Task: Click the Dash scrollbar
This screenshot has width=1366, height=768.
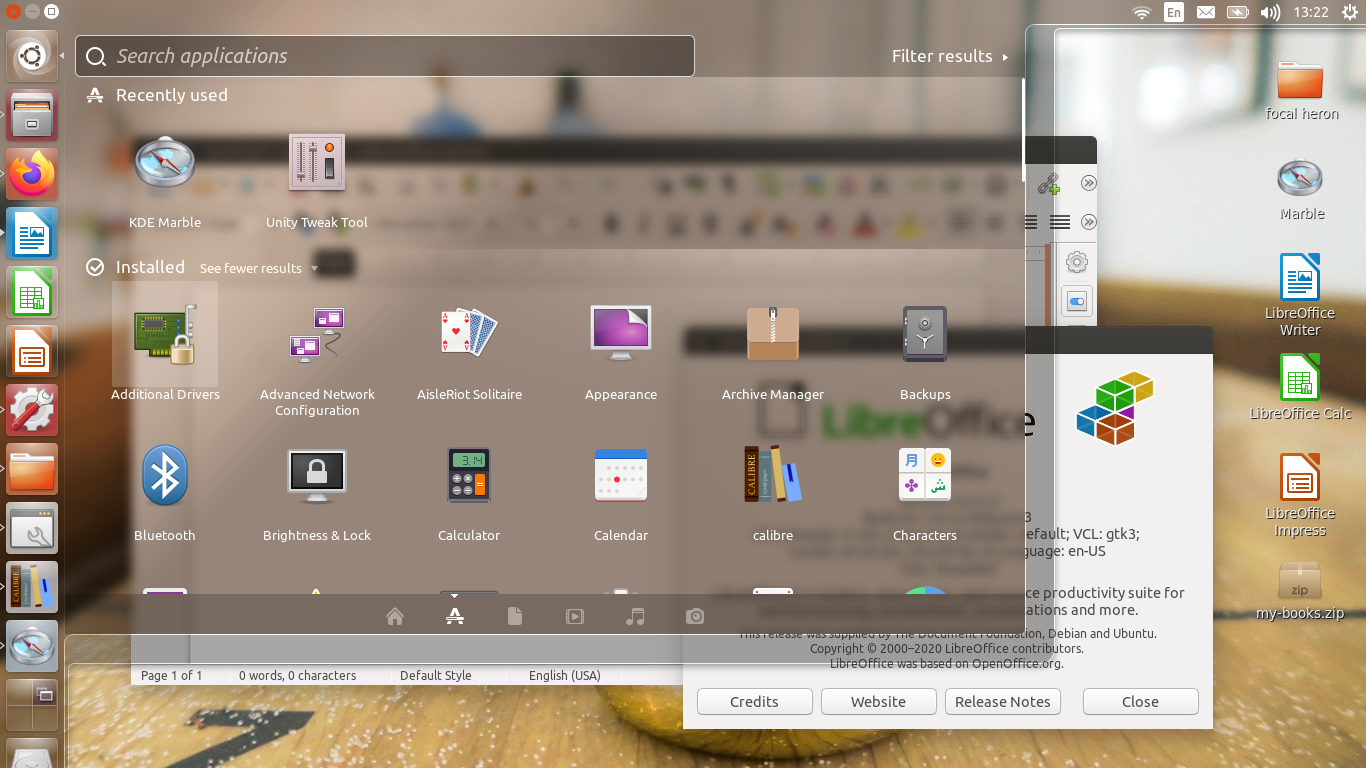Action: pyautogui.click(x=1023, y=130)
